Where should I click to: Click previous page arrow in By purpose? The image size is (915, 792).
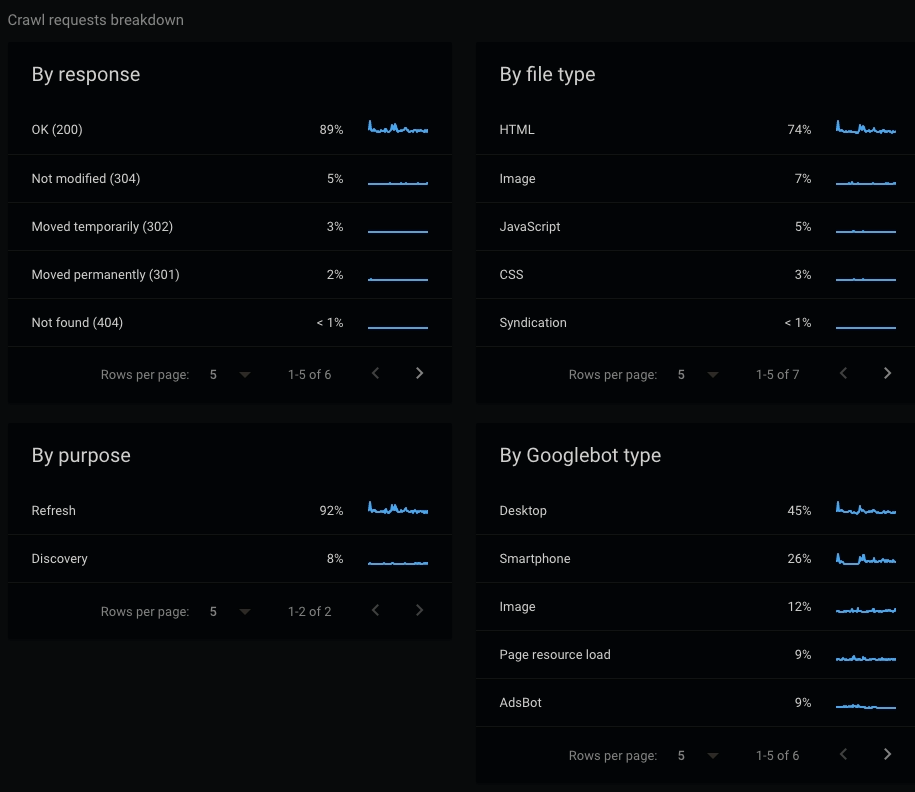[x=375, y=610]
